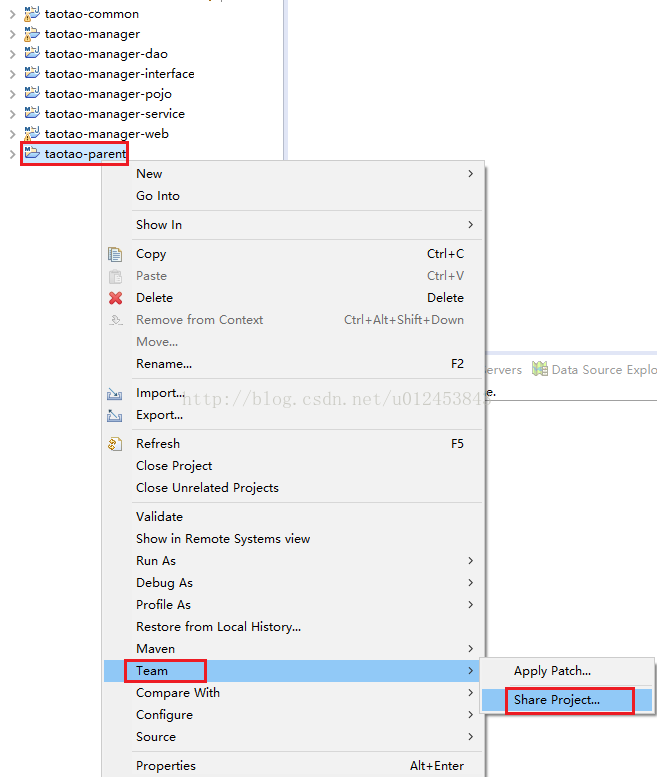Select Validate menu entry
Screen dimensions: 657x777
[x=293, y=516]
